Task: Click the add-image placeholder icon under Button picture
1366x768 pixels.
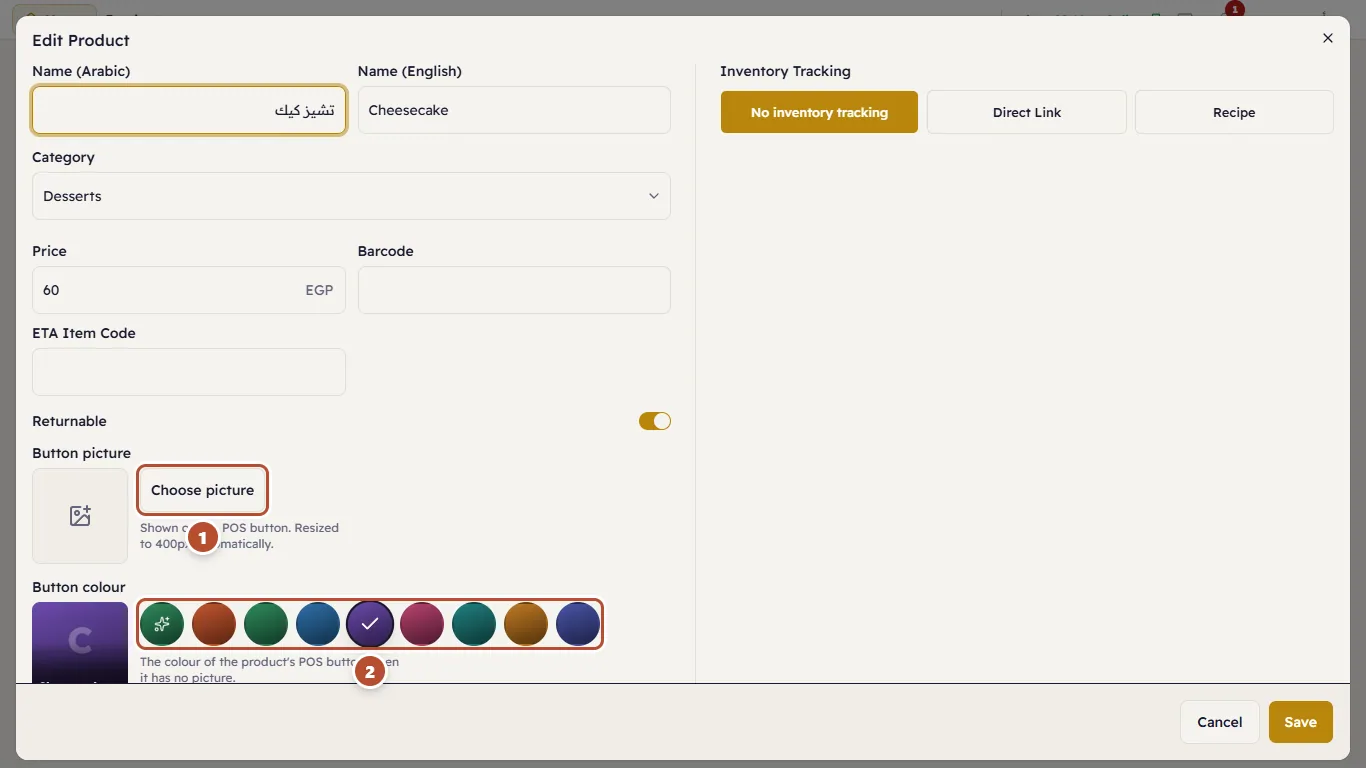Action: coord(80,516)
